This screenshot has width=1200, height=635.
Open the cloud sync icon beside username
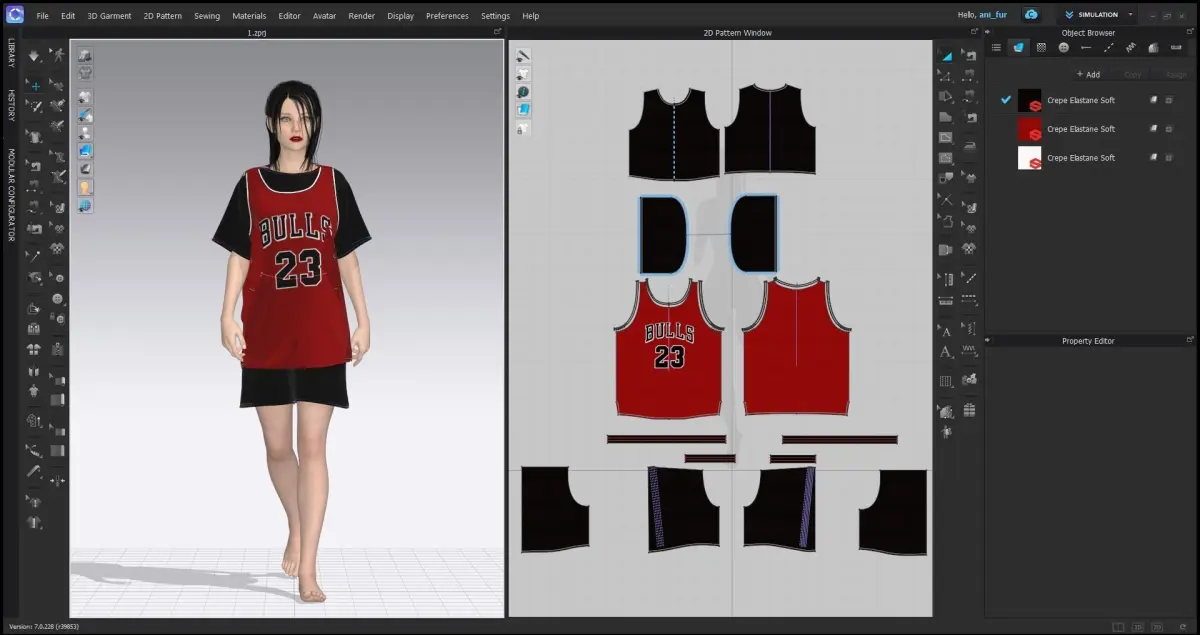point(1031,15)
